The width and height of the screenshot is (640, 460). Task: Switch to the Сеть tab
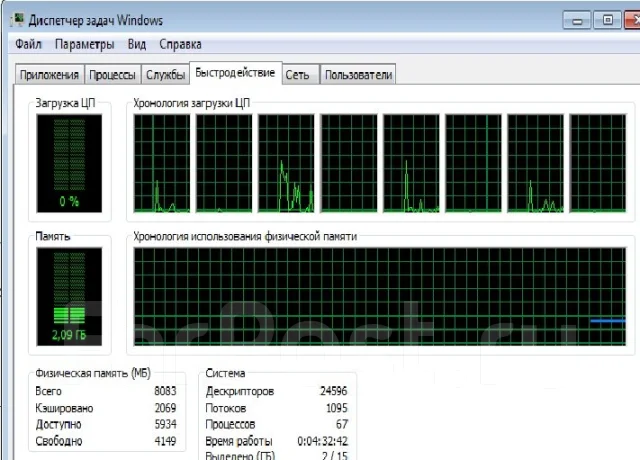[300, 75]
